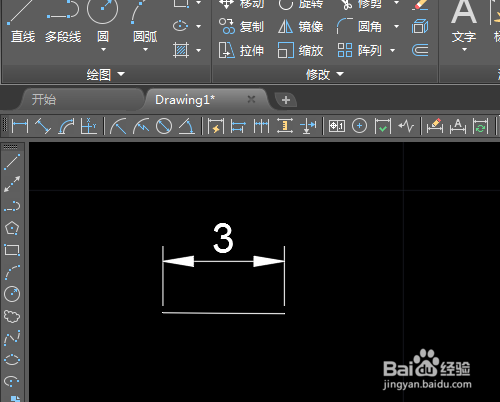Open the 圆 circle options dropdown arrow
The image size is (500, 402).
(103, 50)
